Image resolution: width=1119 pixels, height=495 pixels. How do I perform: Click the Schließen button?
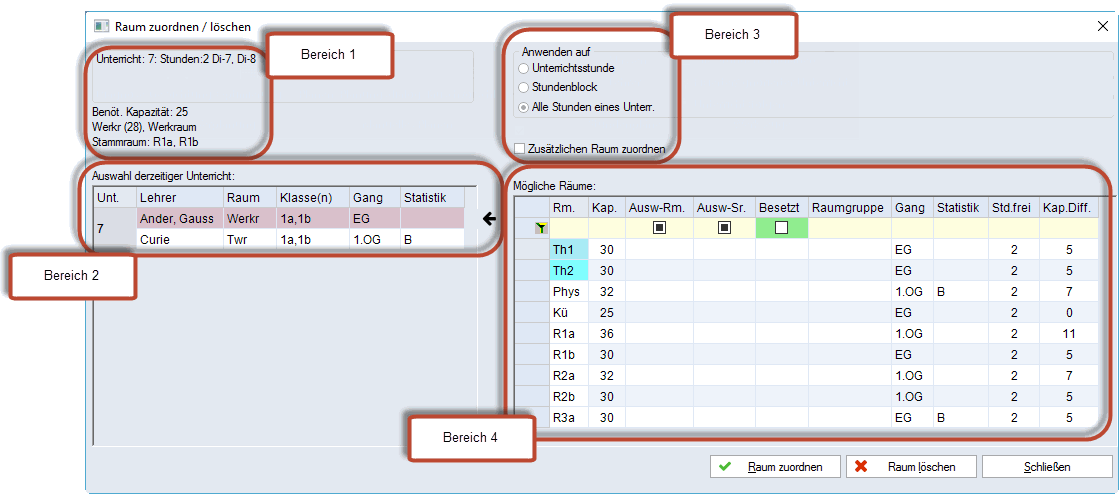click(x=1047, y=467)
